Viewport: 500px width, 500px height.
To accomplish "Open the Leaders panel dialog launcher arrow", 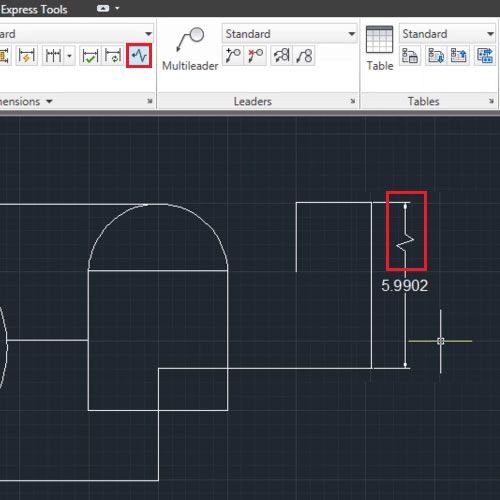I will coord(353,101).
